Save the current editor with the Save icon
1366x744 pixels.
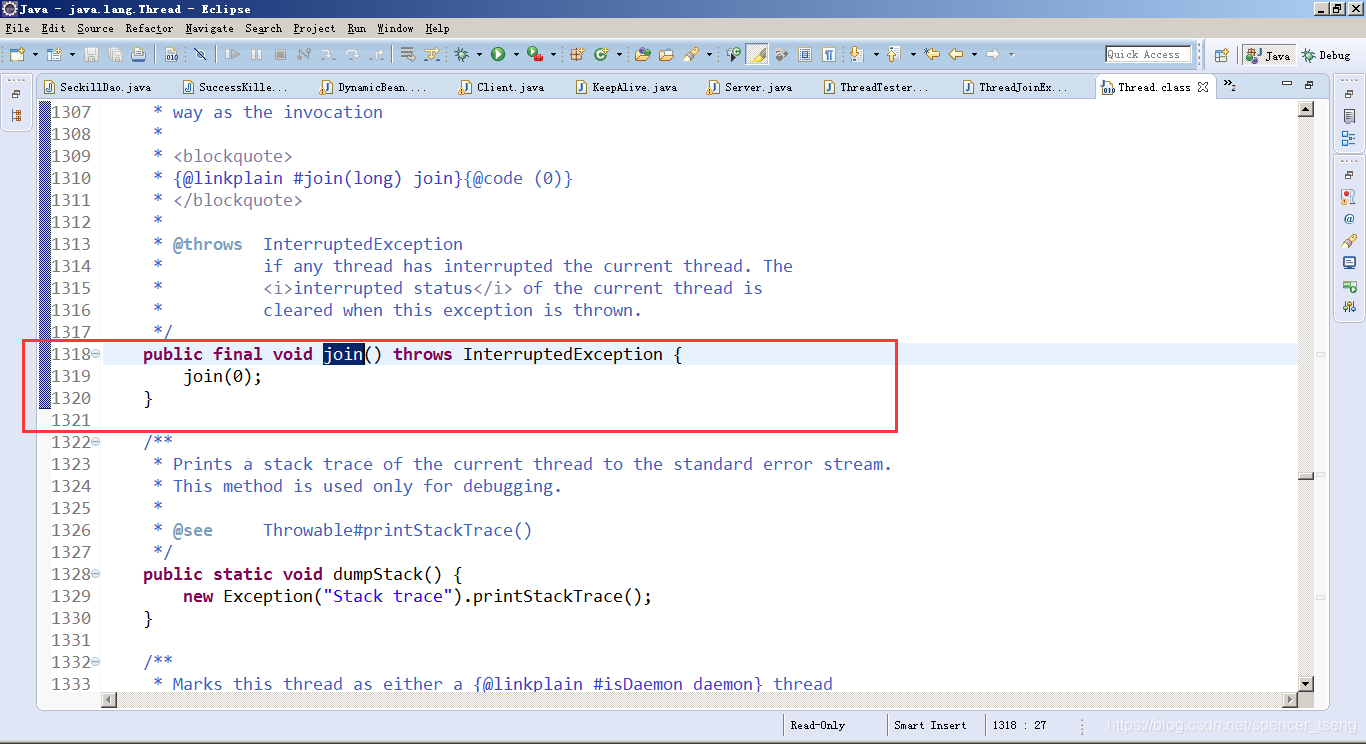(92, 55)
